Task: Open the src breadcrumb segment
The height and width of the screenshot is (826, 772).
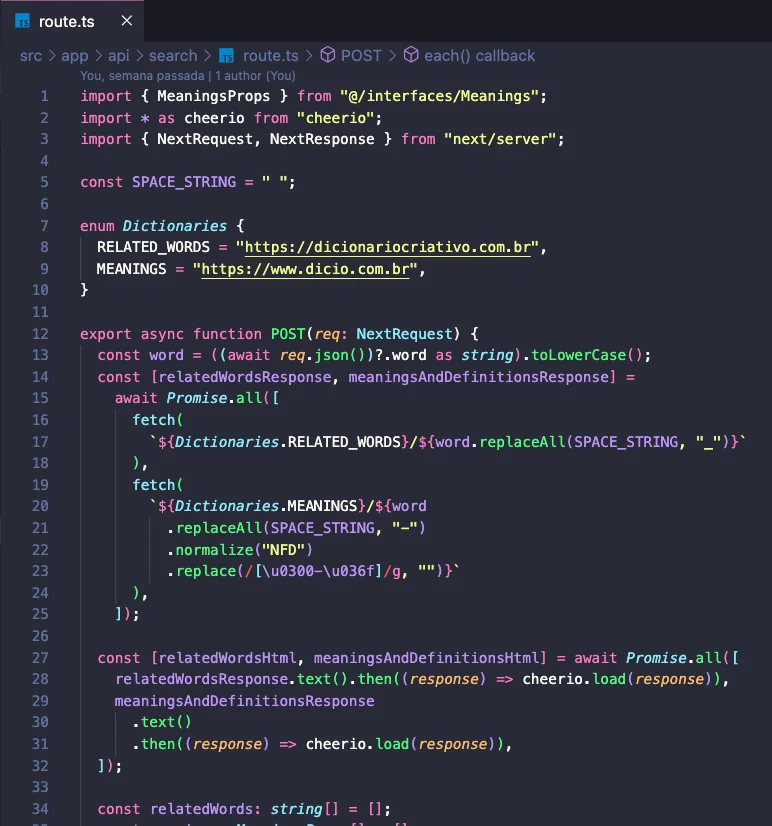Action: tap(31, 55)
